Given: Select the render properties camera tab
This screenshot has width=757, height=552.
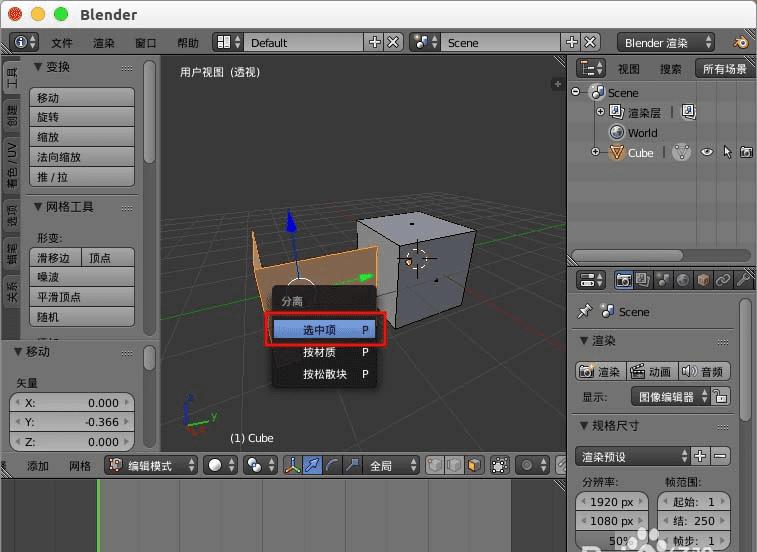Looking at the screenshot, I should (x=622, y=280).
